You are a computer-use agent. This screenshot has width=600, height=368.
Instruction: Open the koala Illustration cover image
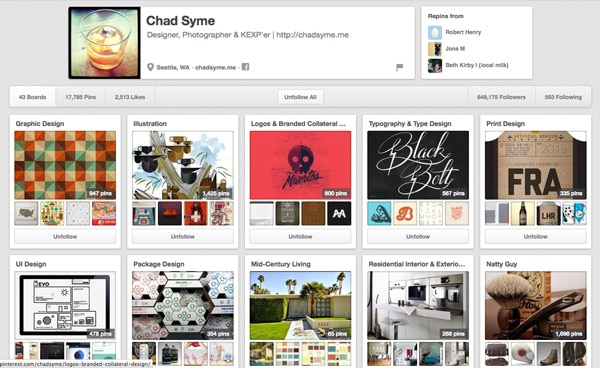coord(183,165)
